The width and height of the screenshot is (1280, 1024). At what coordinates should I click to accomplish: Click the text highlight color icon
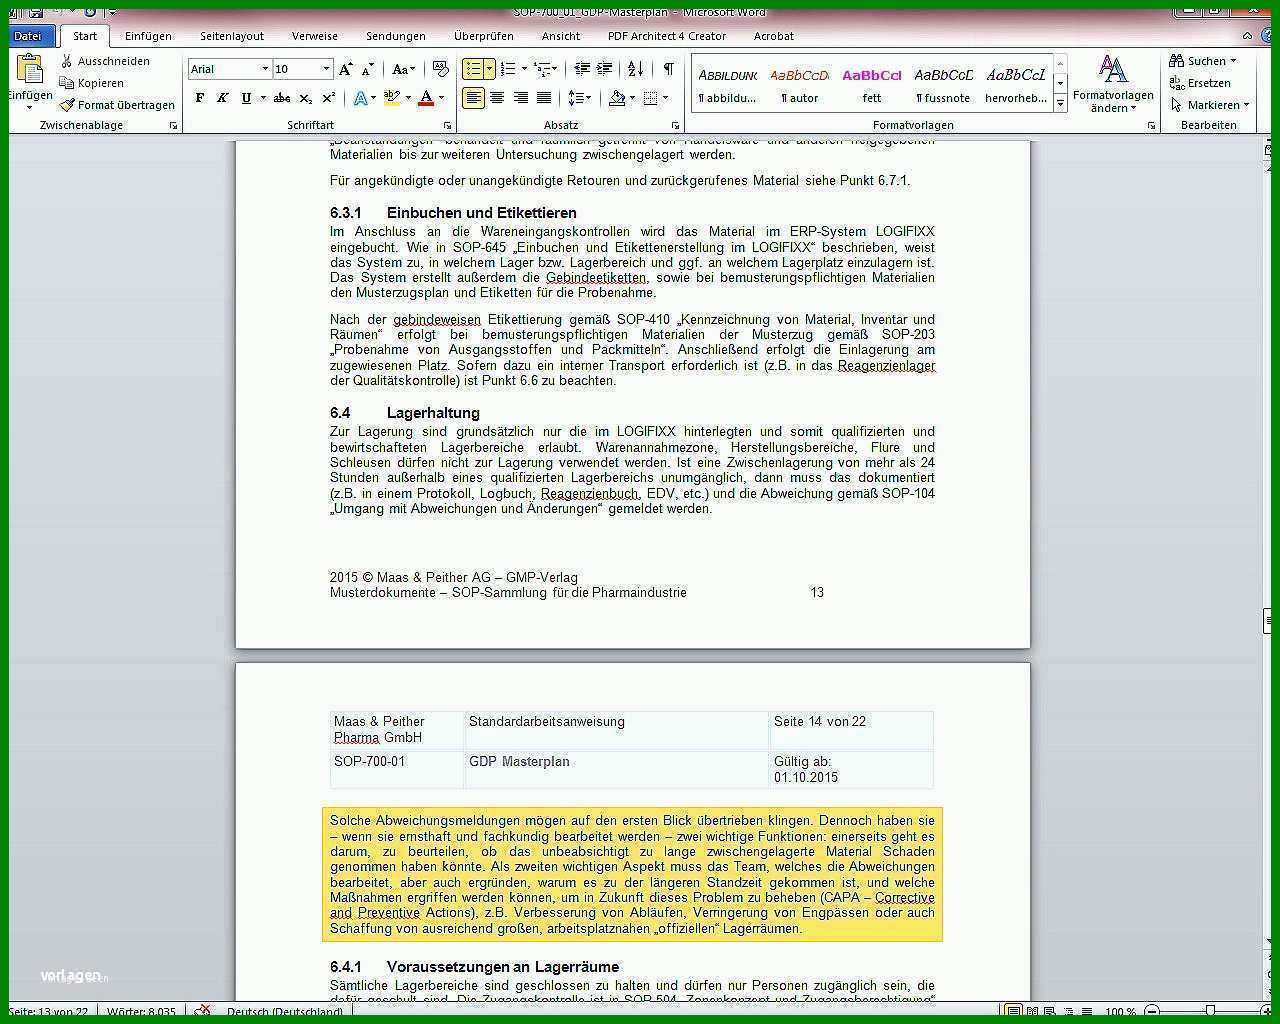tap(391, 98)
